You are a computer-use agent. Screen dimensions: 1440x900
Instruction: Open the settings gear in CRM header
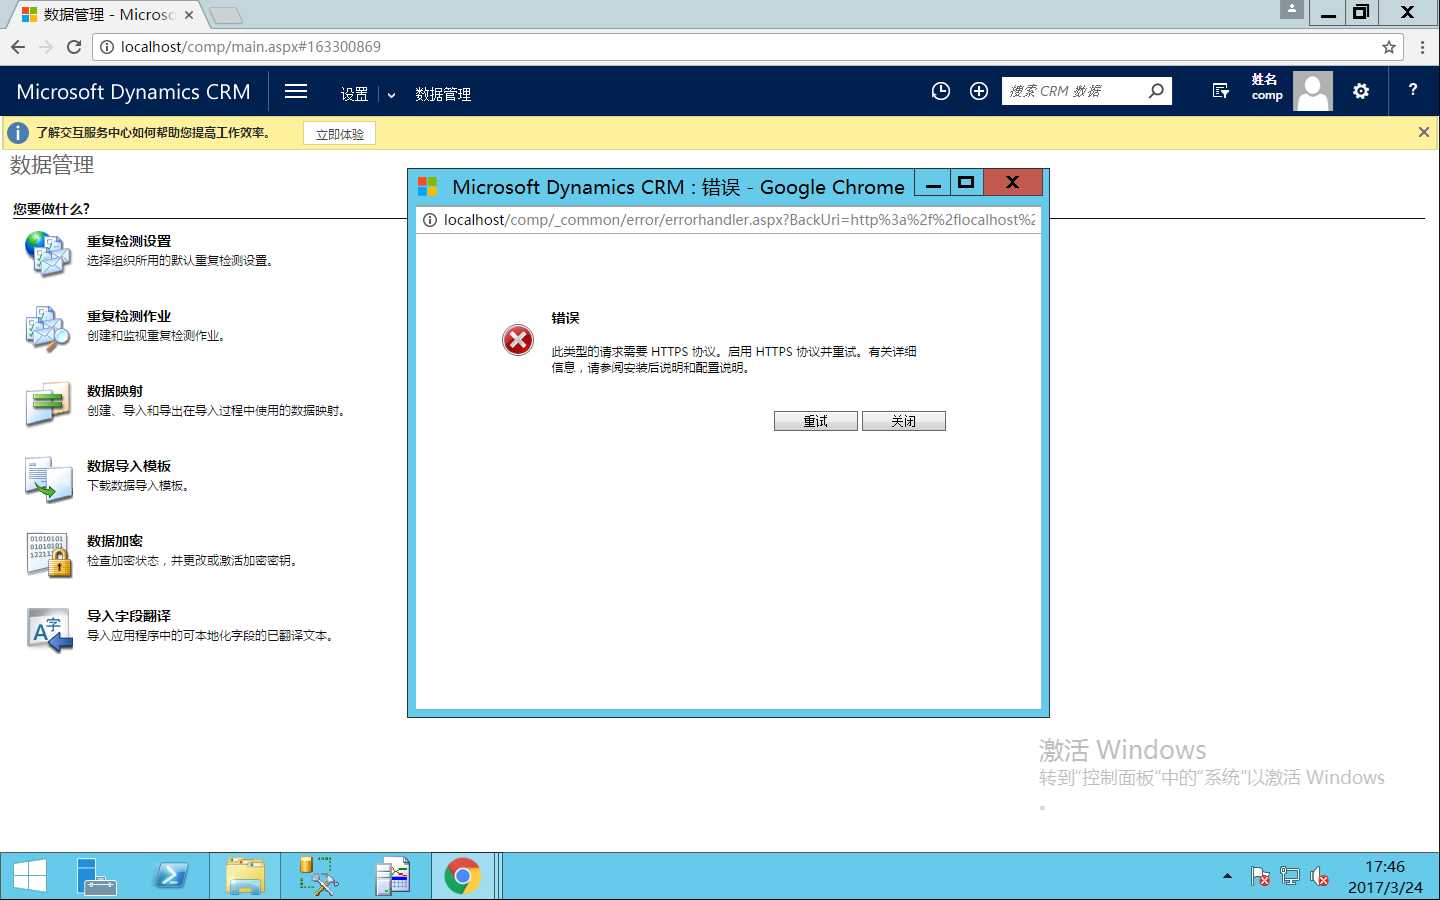[1361, 91]
